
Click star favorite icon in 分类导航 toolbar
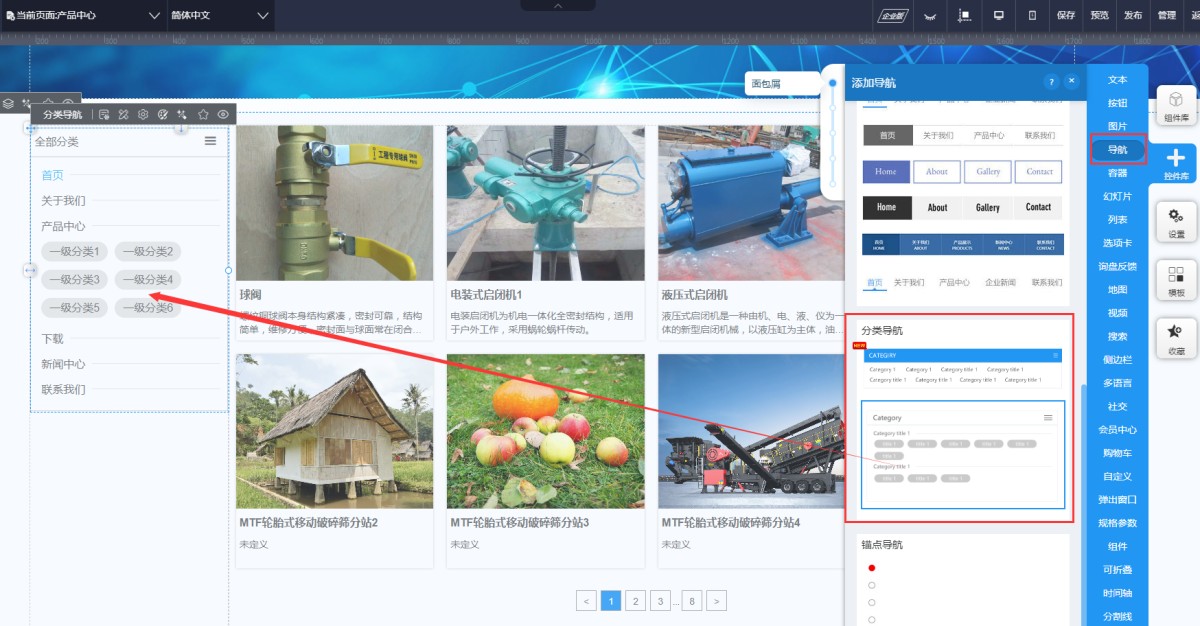[203, 115]
